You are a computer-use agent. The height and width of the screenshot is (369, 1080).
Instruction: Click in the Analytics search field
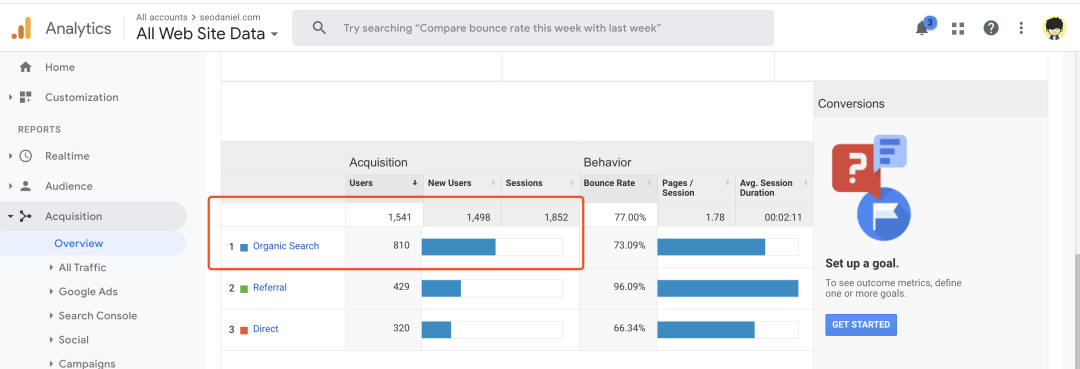[532, 28]
